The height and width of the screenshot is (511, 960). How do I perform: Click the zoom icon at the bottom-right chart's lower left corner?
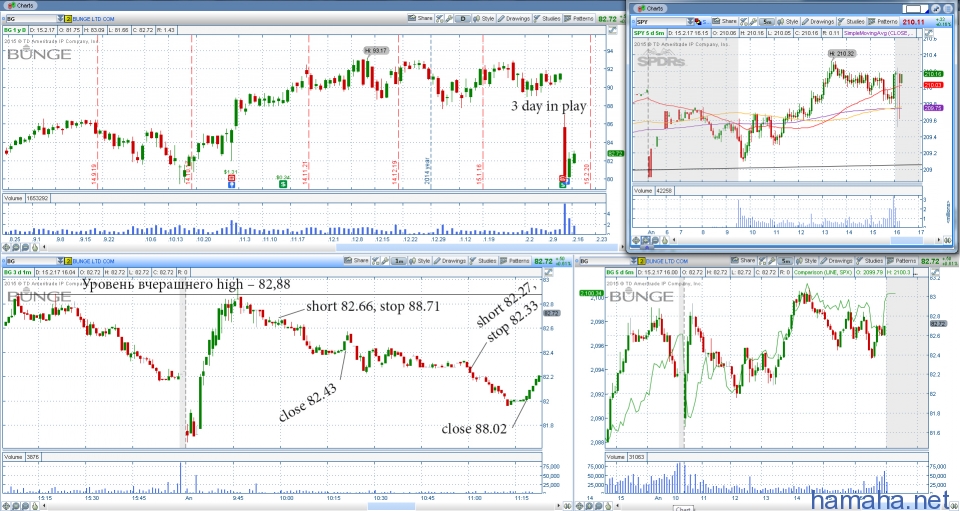pyautogui.click(x=589, y=506)
